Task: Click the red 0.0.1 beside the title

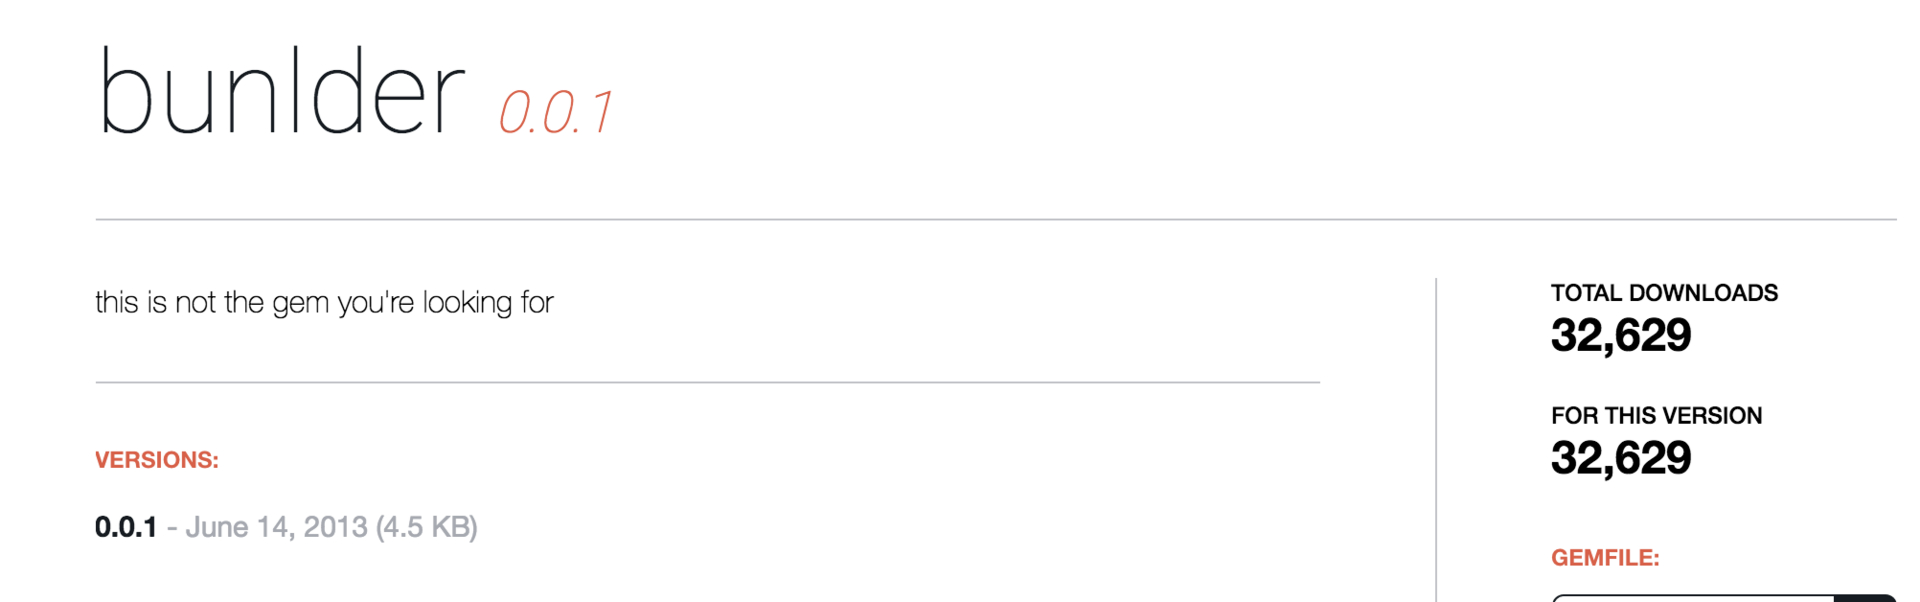Action: pos(556,112)
